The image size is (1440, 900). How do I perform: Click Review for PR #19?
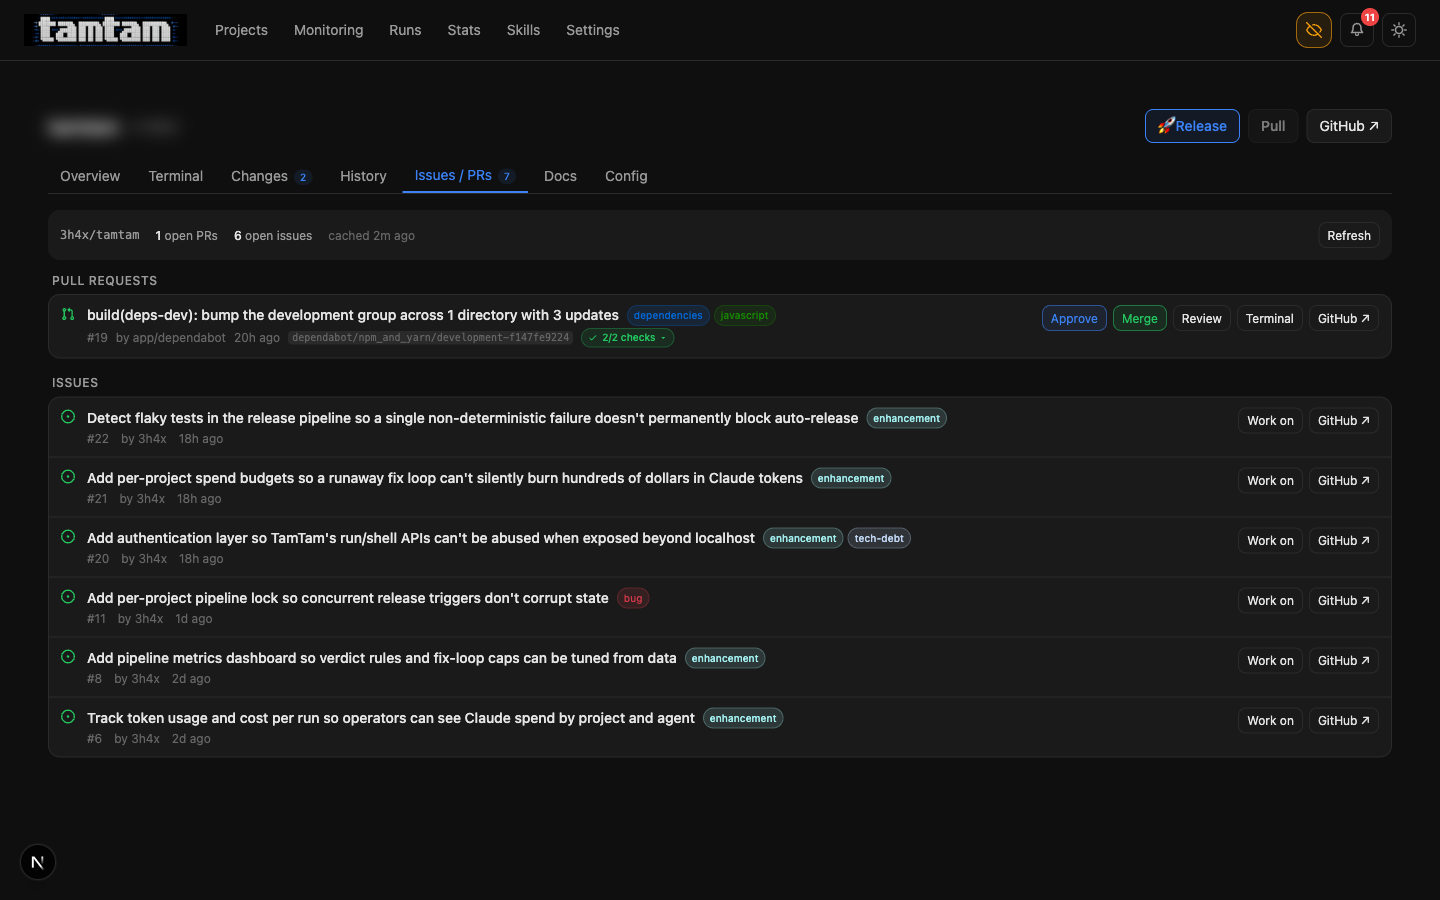[1202, 318]
